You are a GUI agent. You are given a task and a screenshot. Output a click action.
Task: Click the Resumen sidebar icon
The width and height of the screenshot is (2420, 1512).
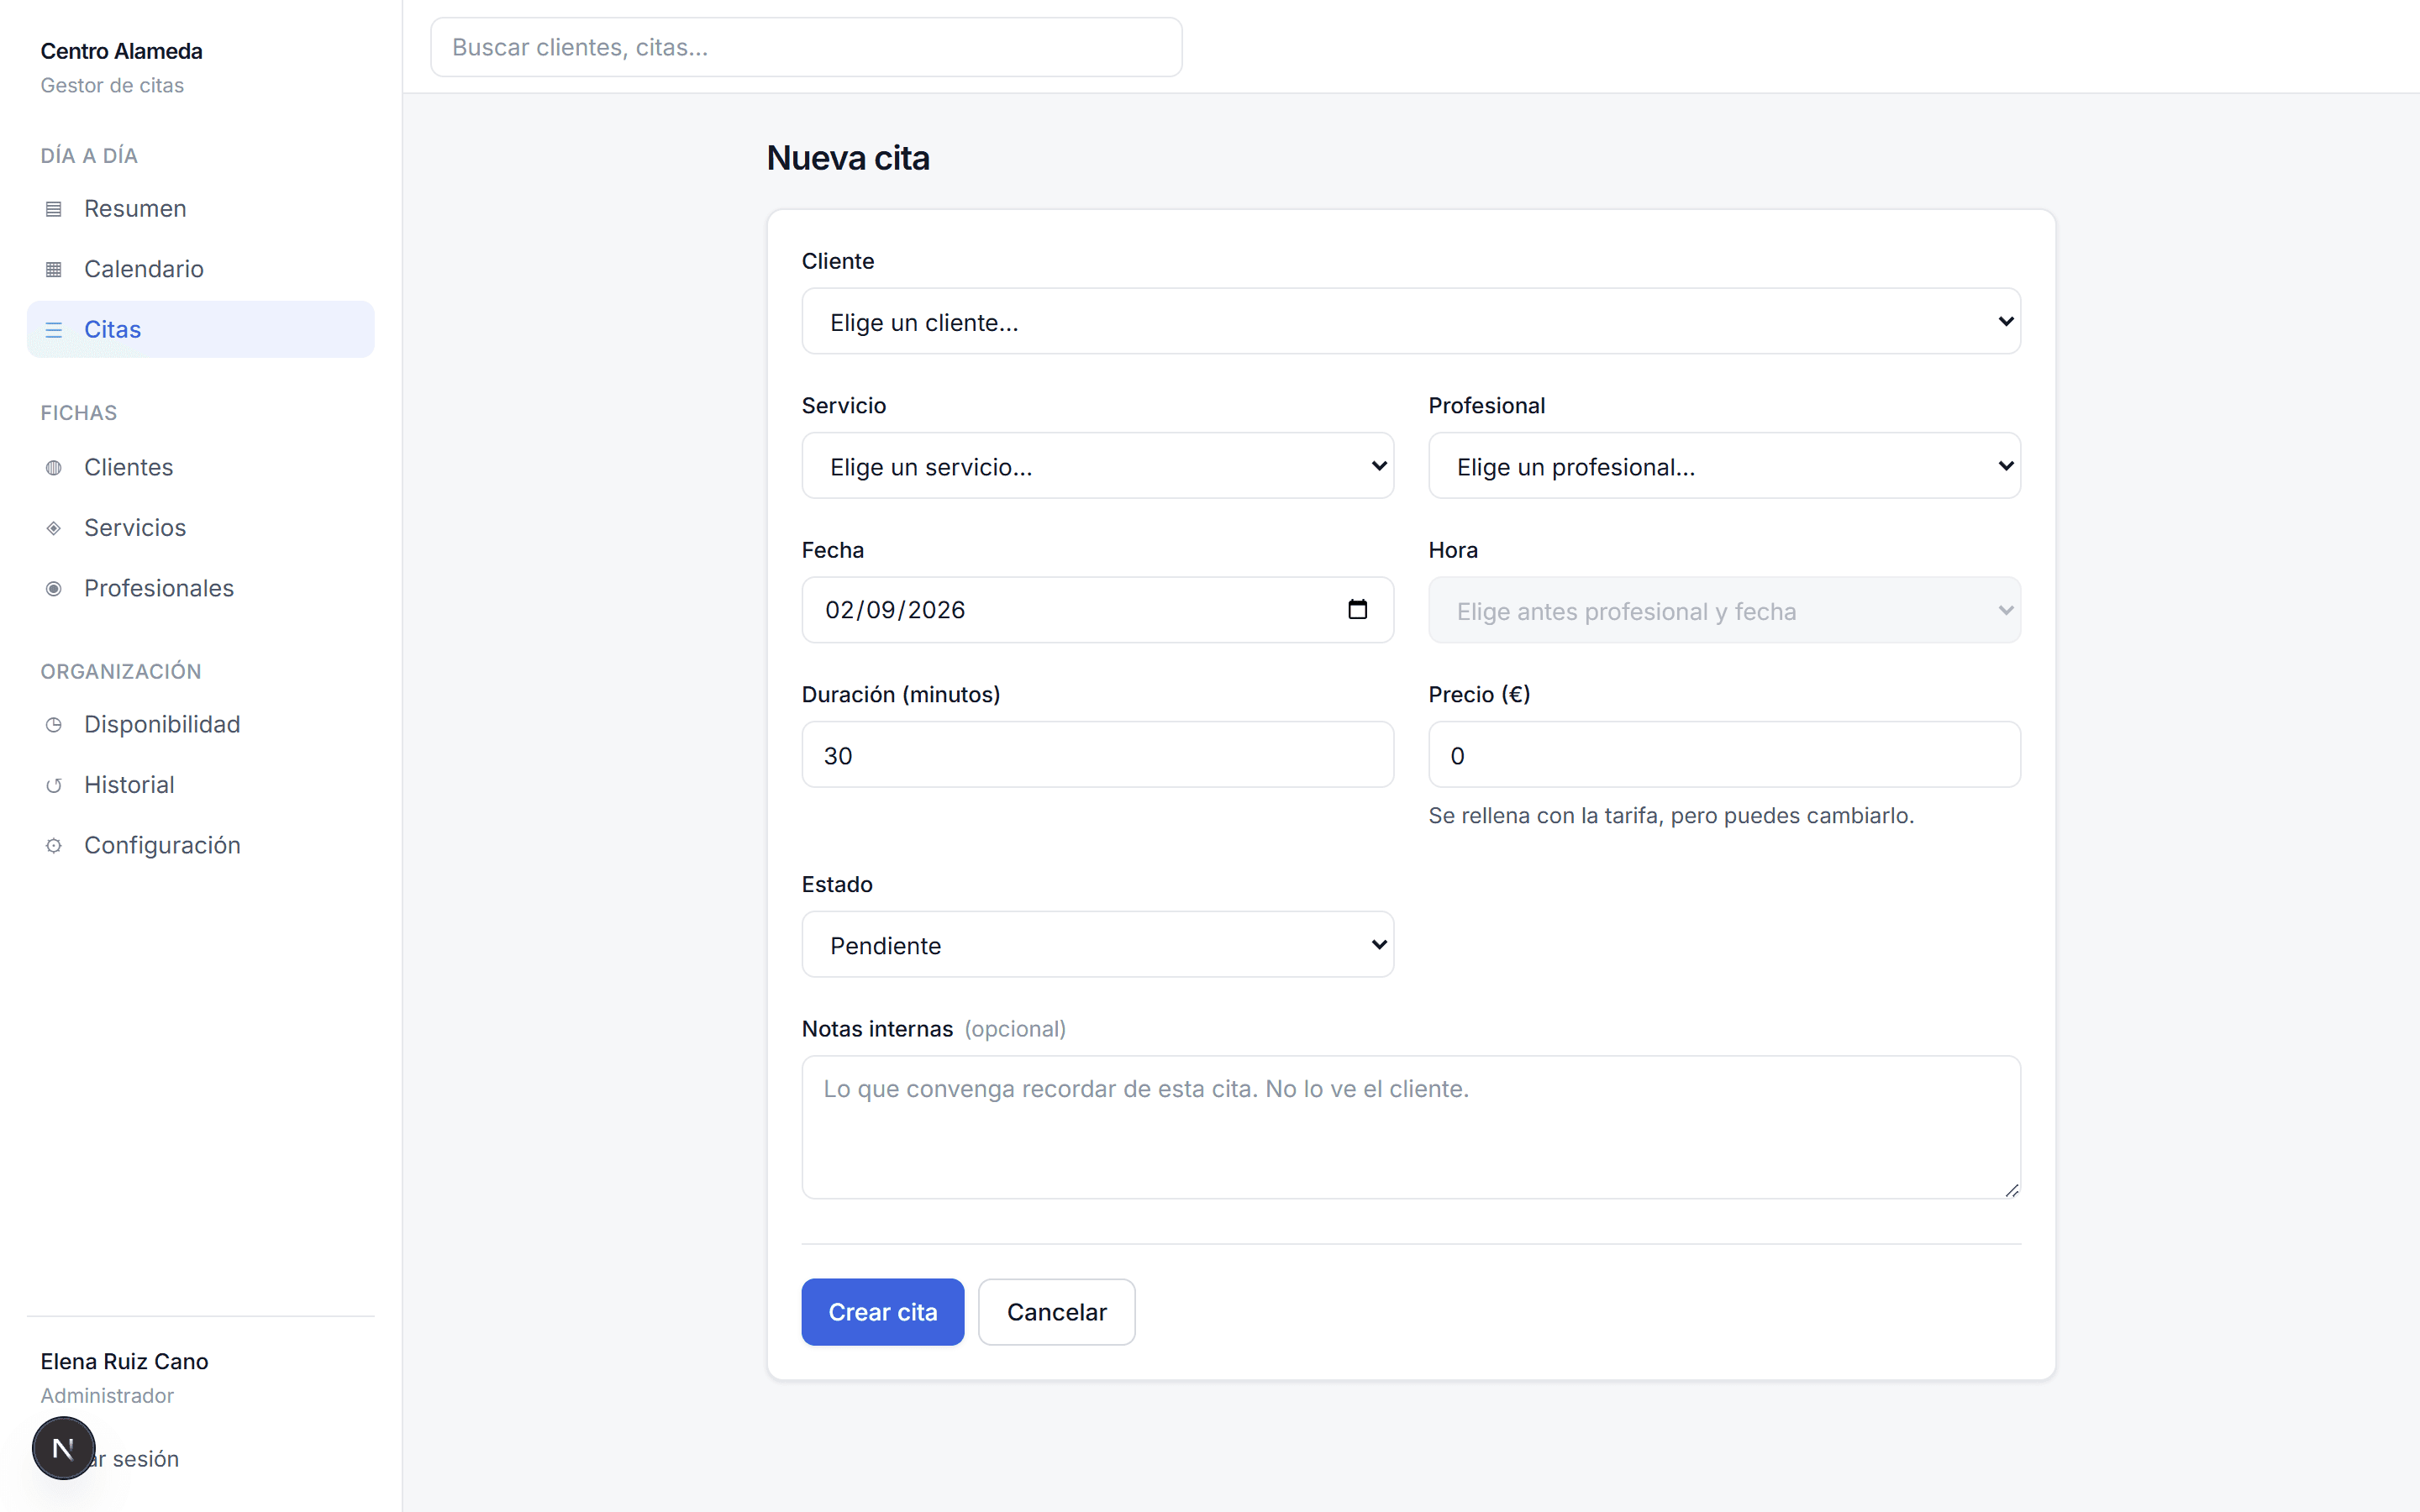(x=54, y=209)
